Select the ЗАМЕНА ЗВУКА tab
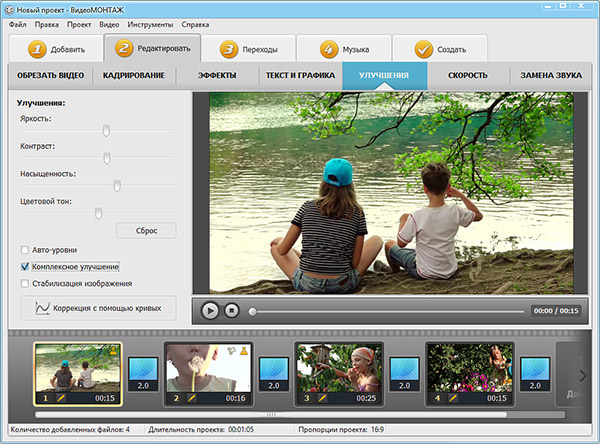This screenshot has height=444, width=600. 551,75
